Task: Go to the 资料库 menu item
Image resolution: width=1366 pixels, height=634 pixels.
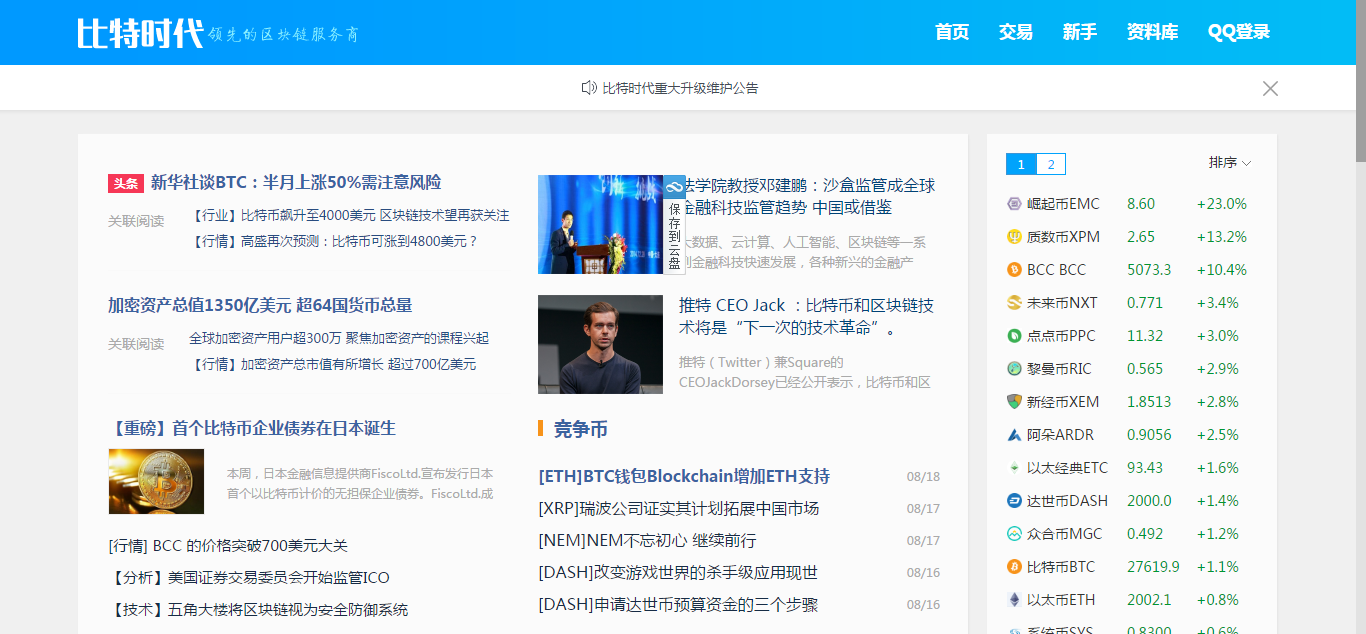Action: click(1152, 32)
